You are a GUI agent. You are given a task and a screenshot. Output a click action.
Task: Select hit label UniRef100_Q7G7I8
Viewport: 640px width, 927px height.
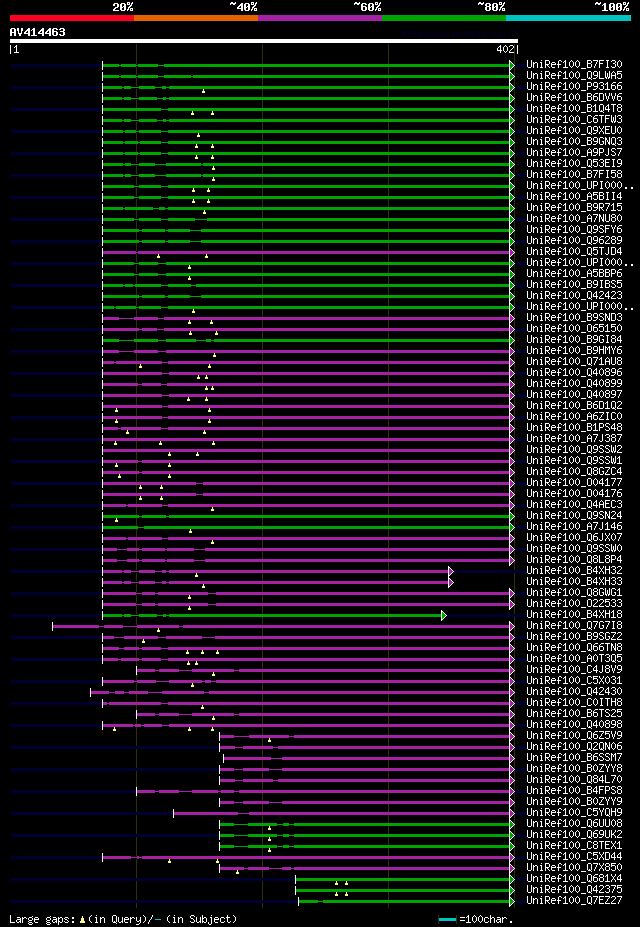point(574,626)
